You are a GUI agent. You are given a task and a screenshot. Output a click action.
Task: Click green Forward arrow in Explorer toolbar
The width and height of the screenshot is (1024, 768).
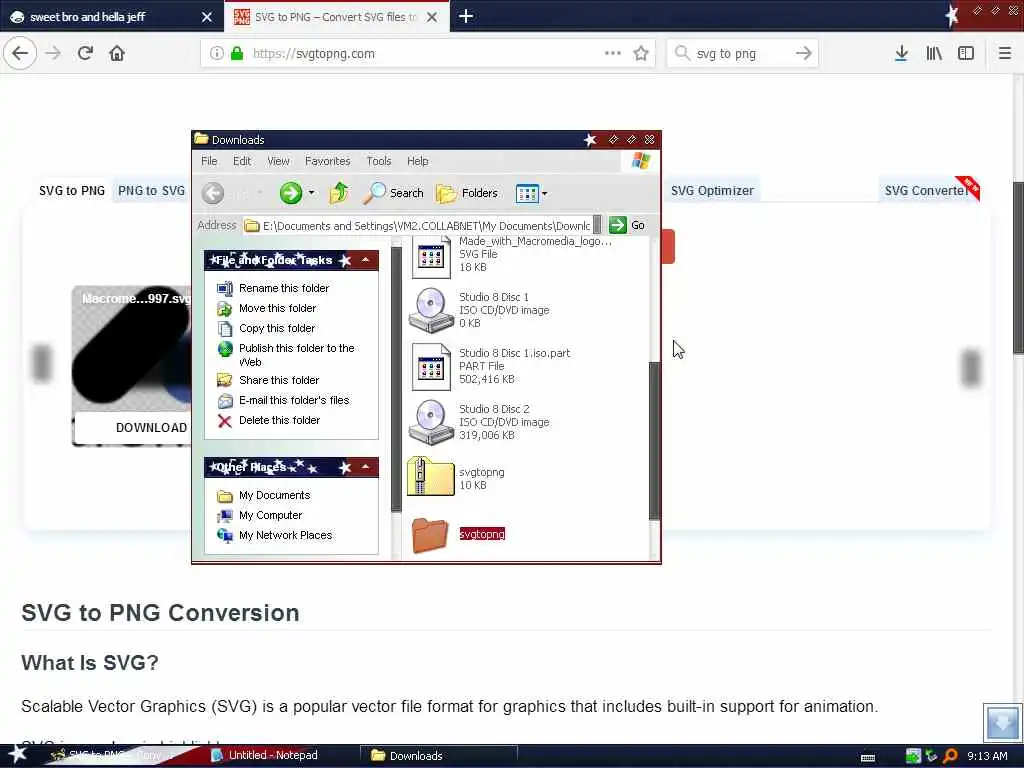coord(291,193)
